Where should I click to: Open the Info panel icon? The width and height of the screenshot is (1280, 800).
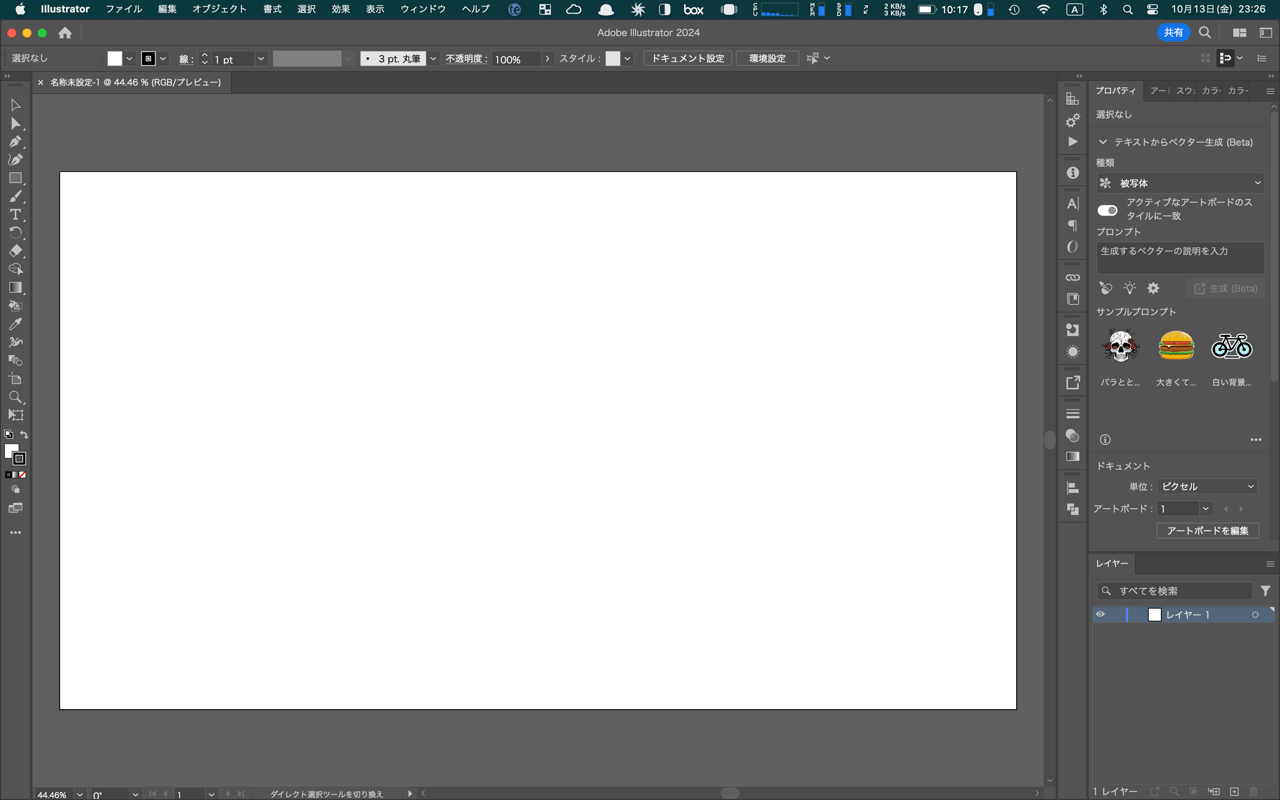[1073, 173]
